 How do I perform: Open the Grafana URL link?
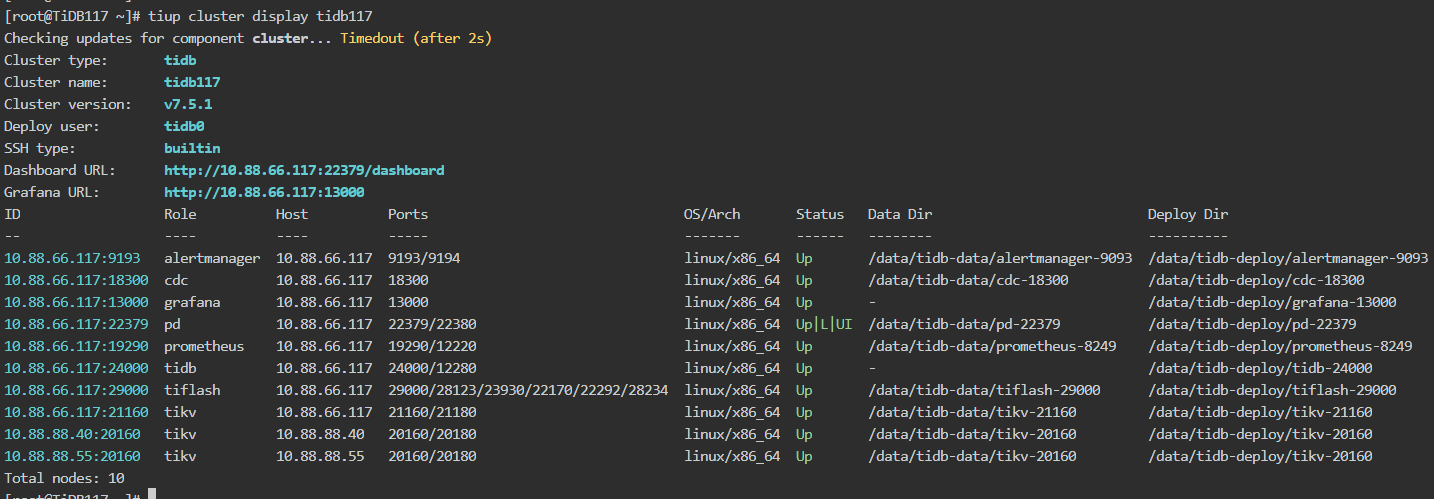264,192
